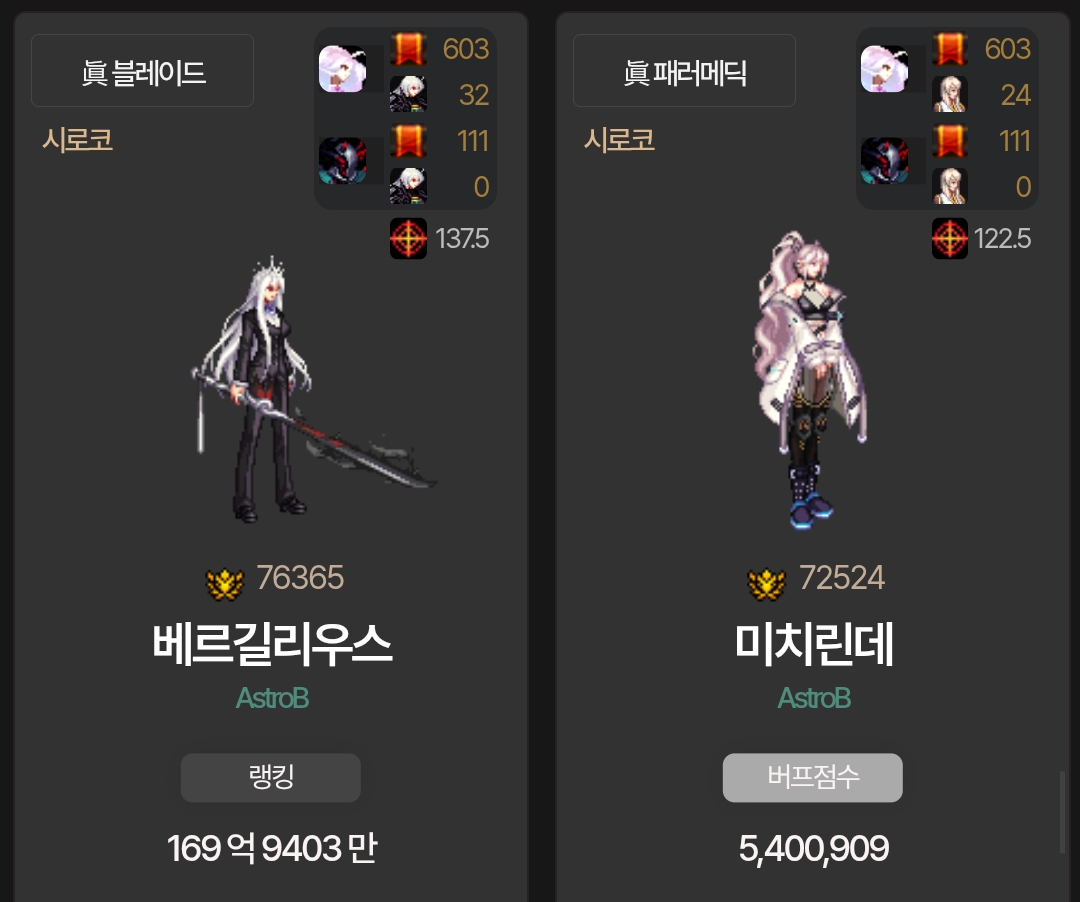The height and width of the screenshot is (902, 1080).
Task: Click the 버프점수 button under 미치린데
Action: 813,777
